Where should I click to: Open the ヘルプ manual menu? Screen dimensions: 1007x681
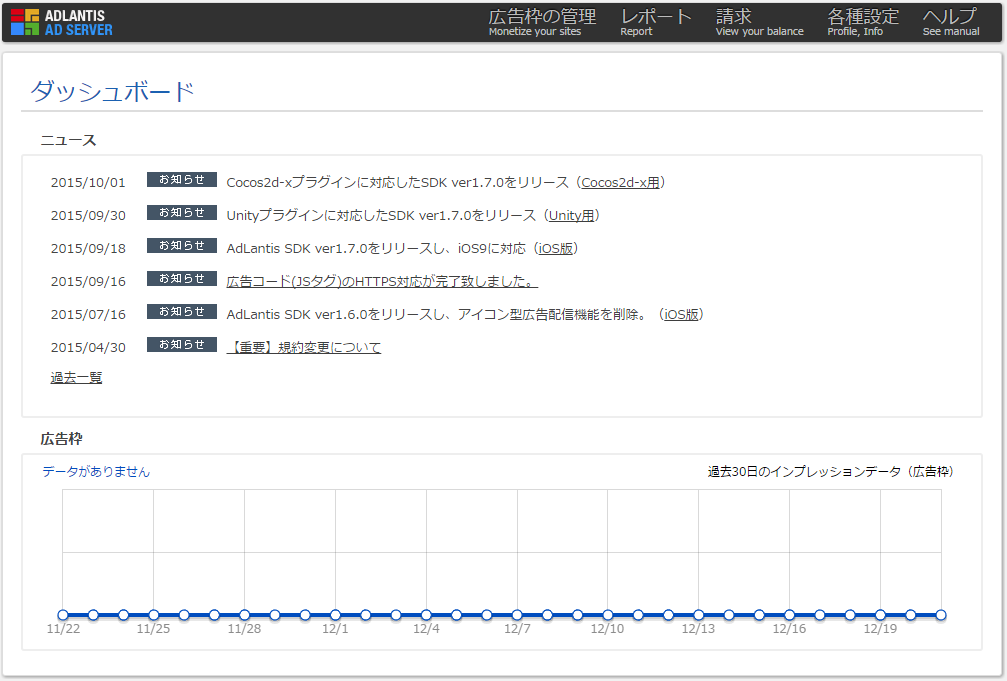[x=951, y=22]
